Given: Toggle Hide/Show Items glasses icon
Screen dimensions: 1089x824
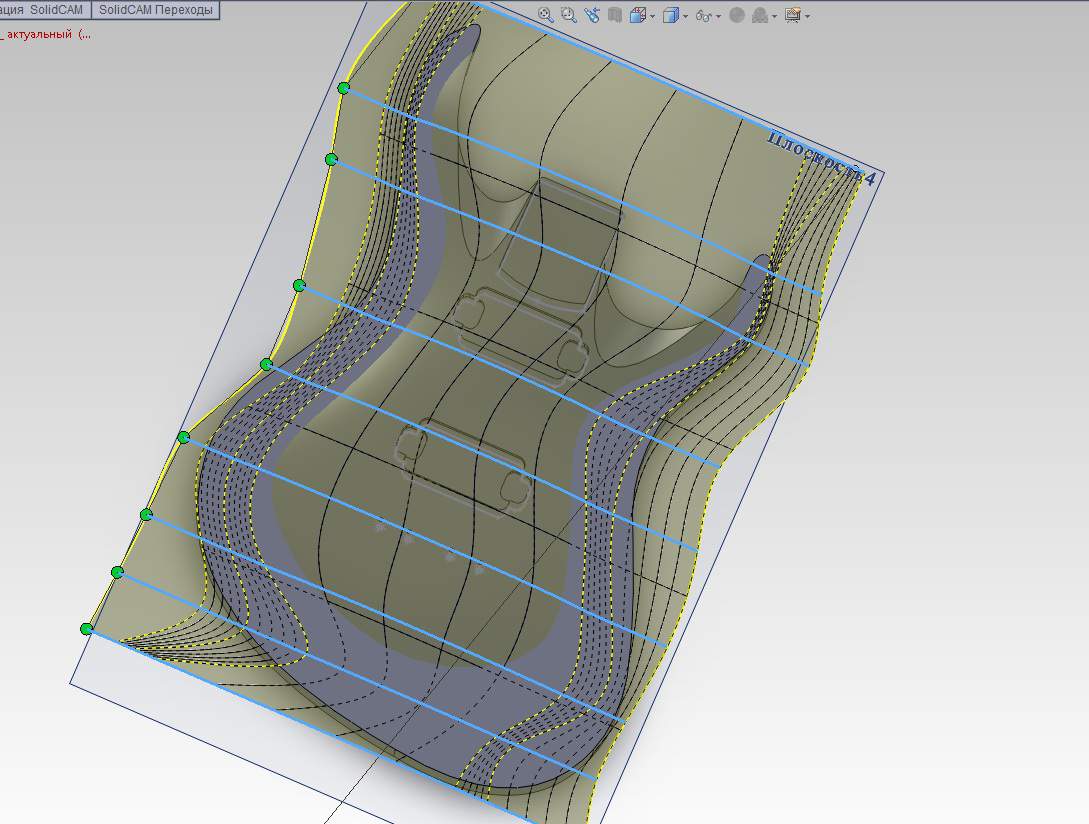Looking at the screenshot, I should tap(704, 15).
